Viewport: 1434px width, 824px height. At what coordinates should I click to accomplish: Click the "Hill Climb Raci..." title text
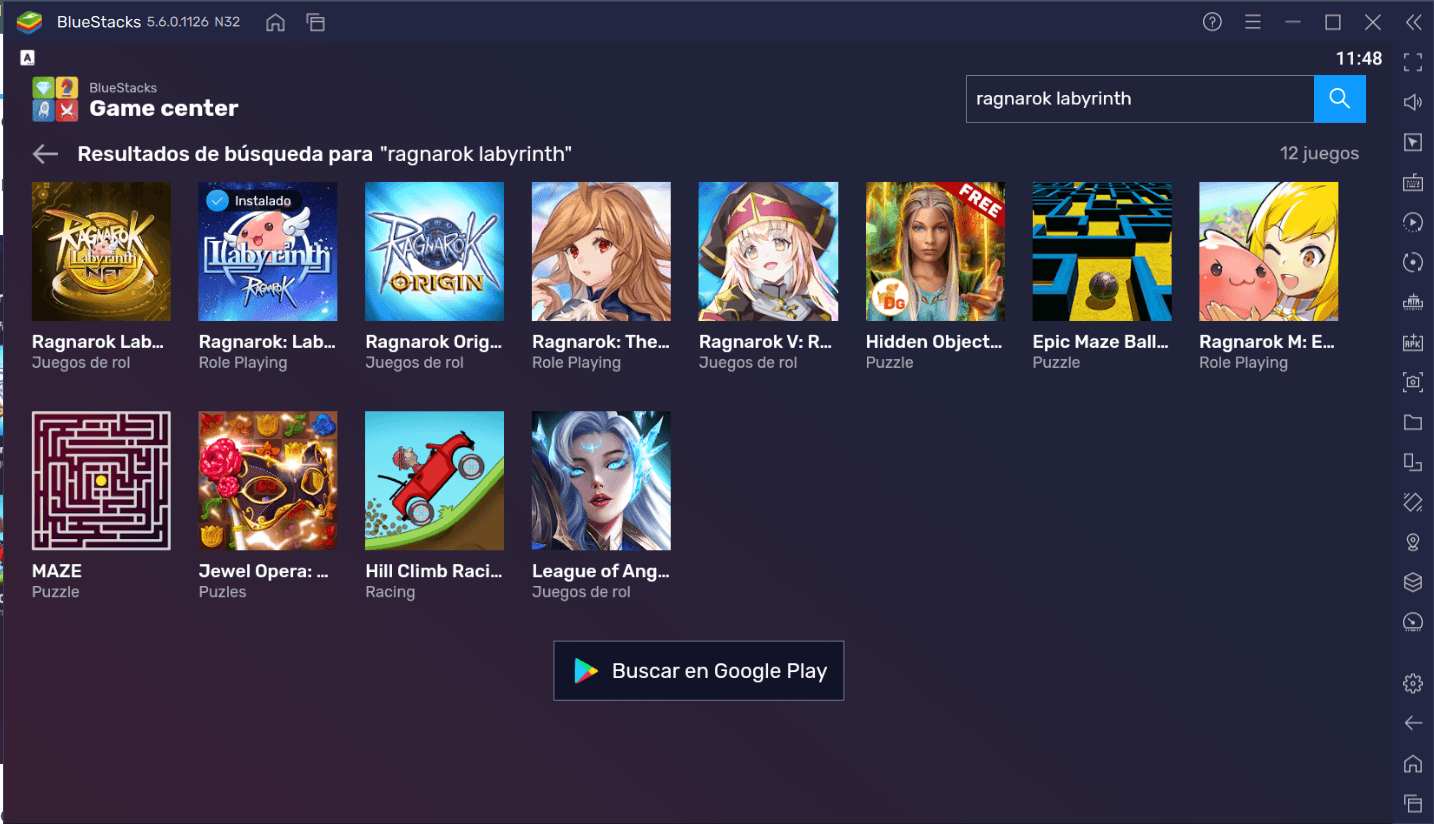[434, 571]
